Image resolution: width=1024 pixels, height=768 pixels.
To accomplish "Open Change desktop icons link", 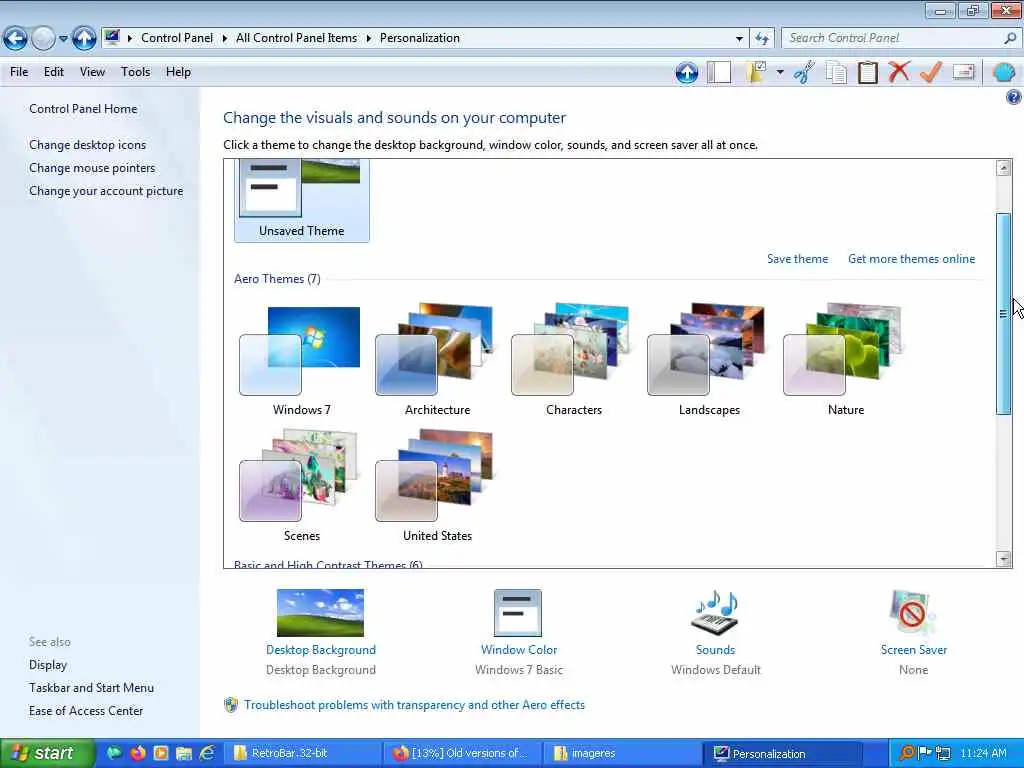I will coord(88,145).
